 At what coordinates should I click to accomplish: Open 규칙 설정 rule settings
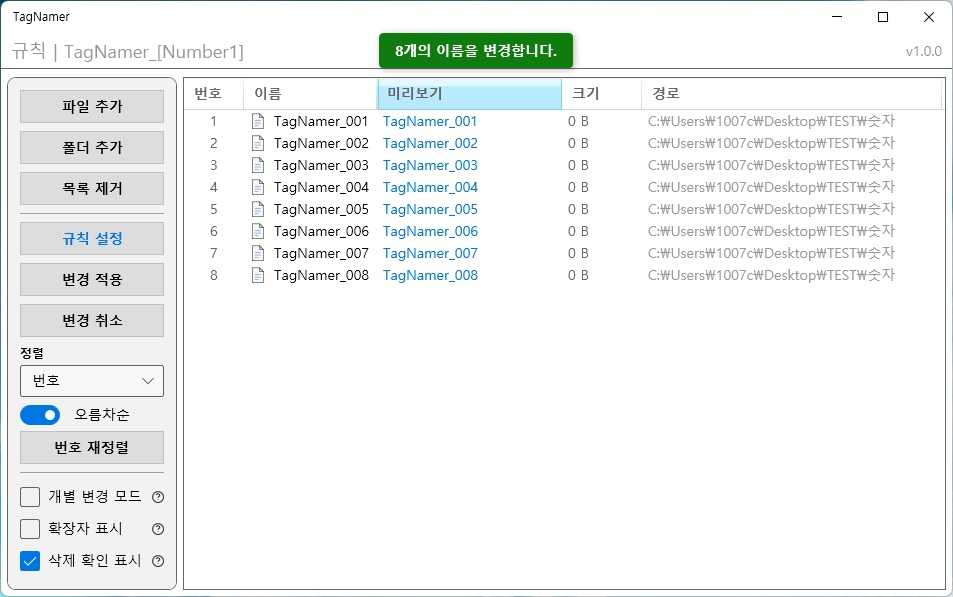pyautogui.click(x=92, y=238)
